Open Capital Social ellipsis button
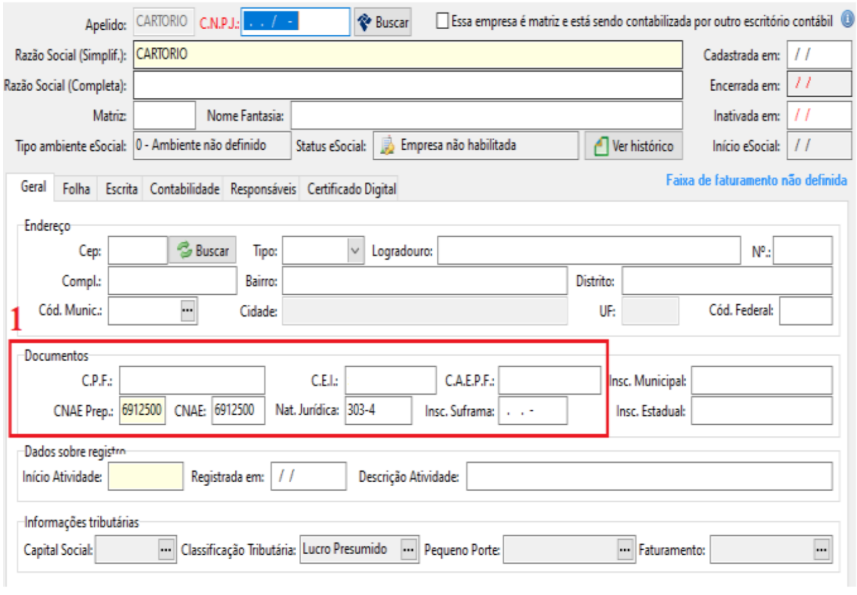The height and width of the screenshot is (595, 857). [166, 550]
